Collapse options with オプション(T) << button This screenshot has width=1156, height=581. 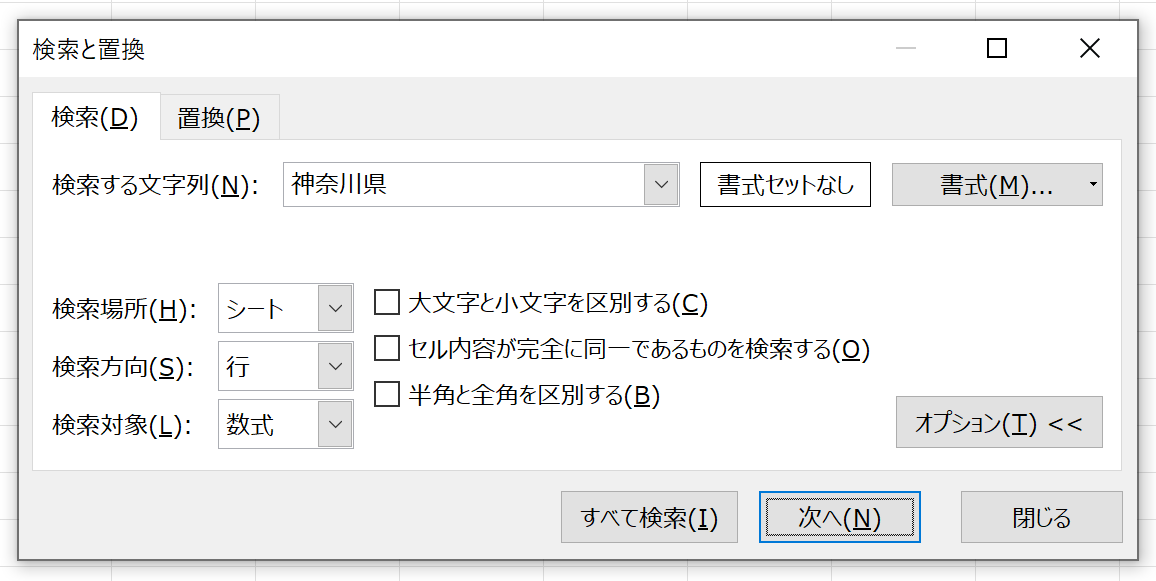click(999, 422)
